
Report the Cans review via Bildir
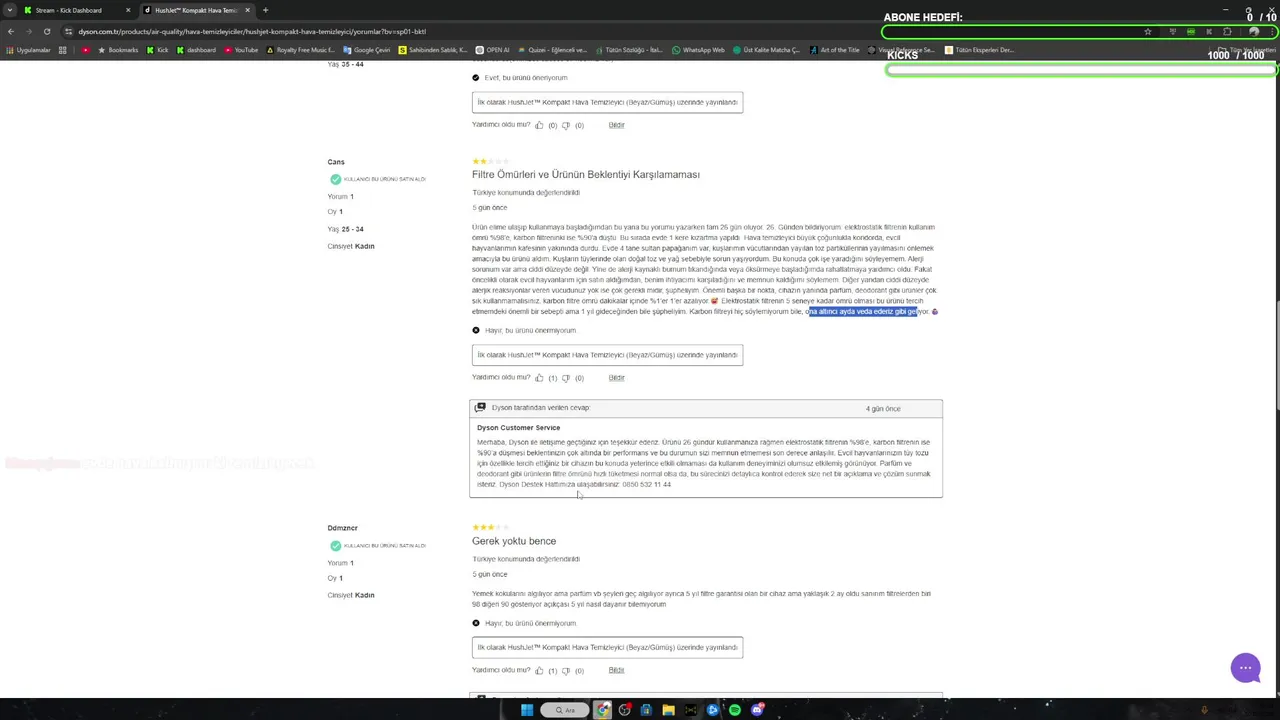pyautogui.click(x=616, y=378)
